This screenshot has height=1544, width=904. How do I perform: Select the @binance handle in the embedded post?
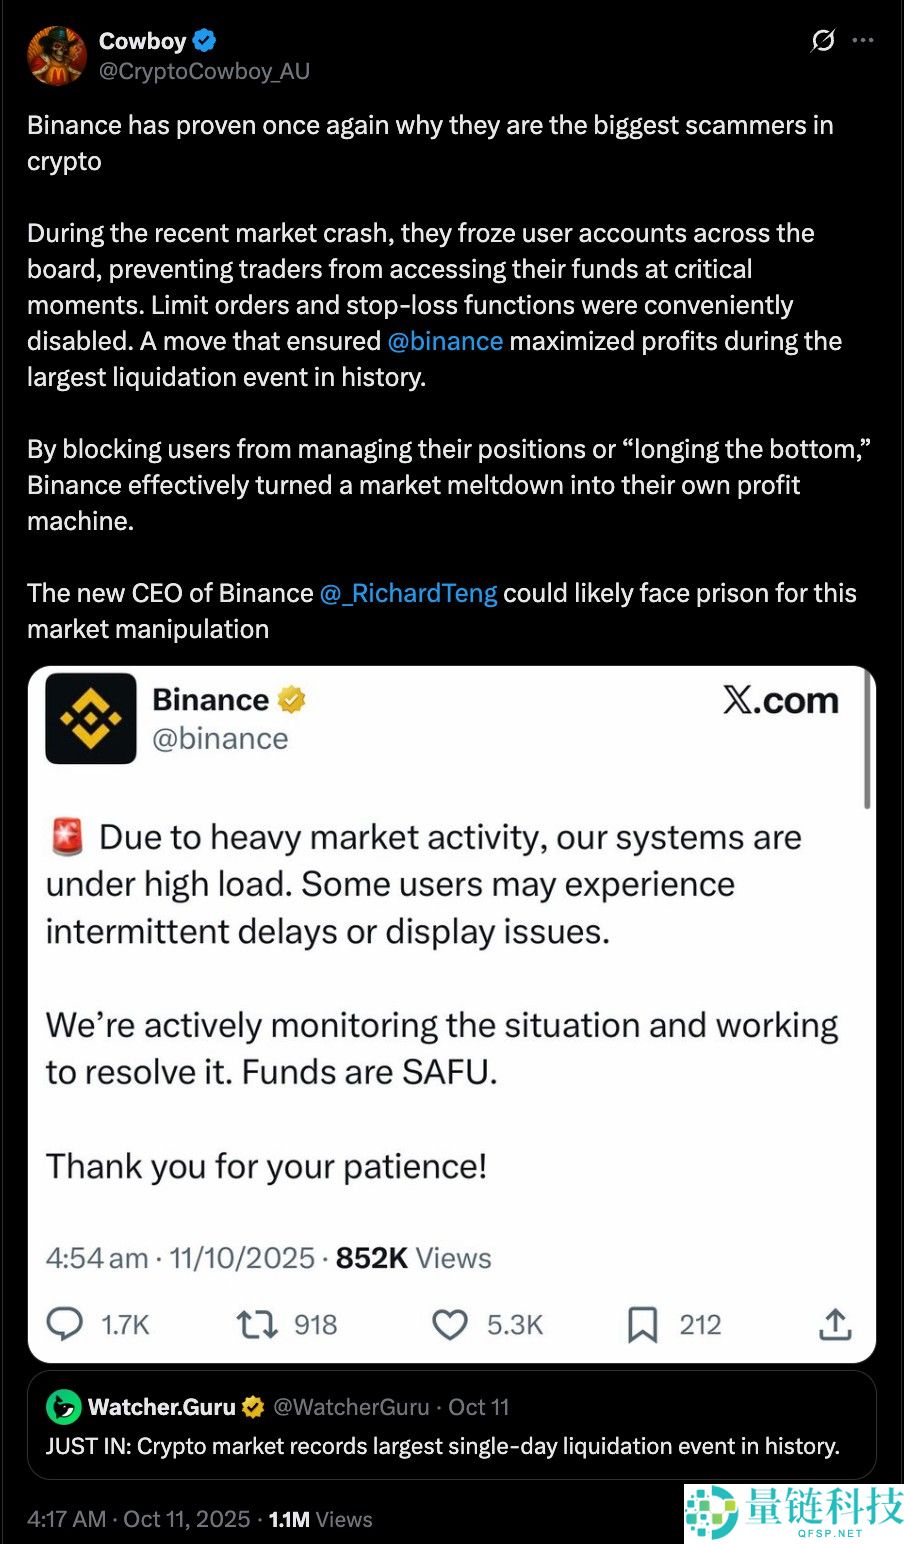[222, 738]
